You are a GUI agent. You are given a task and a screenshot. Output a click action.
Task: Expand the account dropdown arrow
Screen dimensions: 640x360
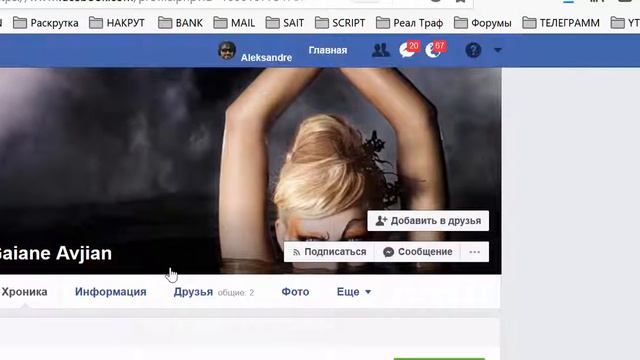tap(498, 50)
